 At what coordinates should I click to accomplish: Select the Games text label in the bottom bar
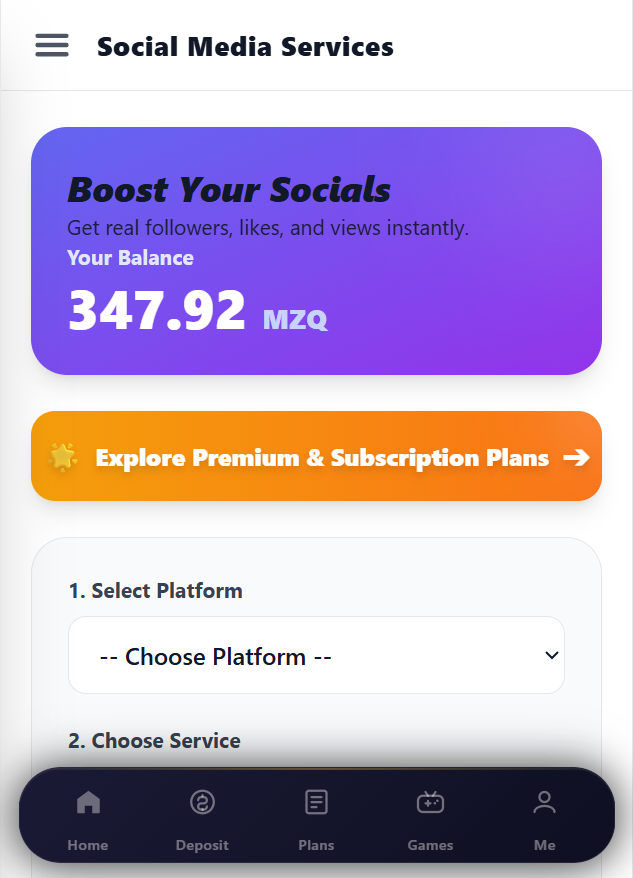430,845
